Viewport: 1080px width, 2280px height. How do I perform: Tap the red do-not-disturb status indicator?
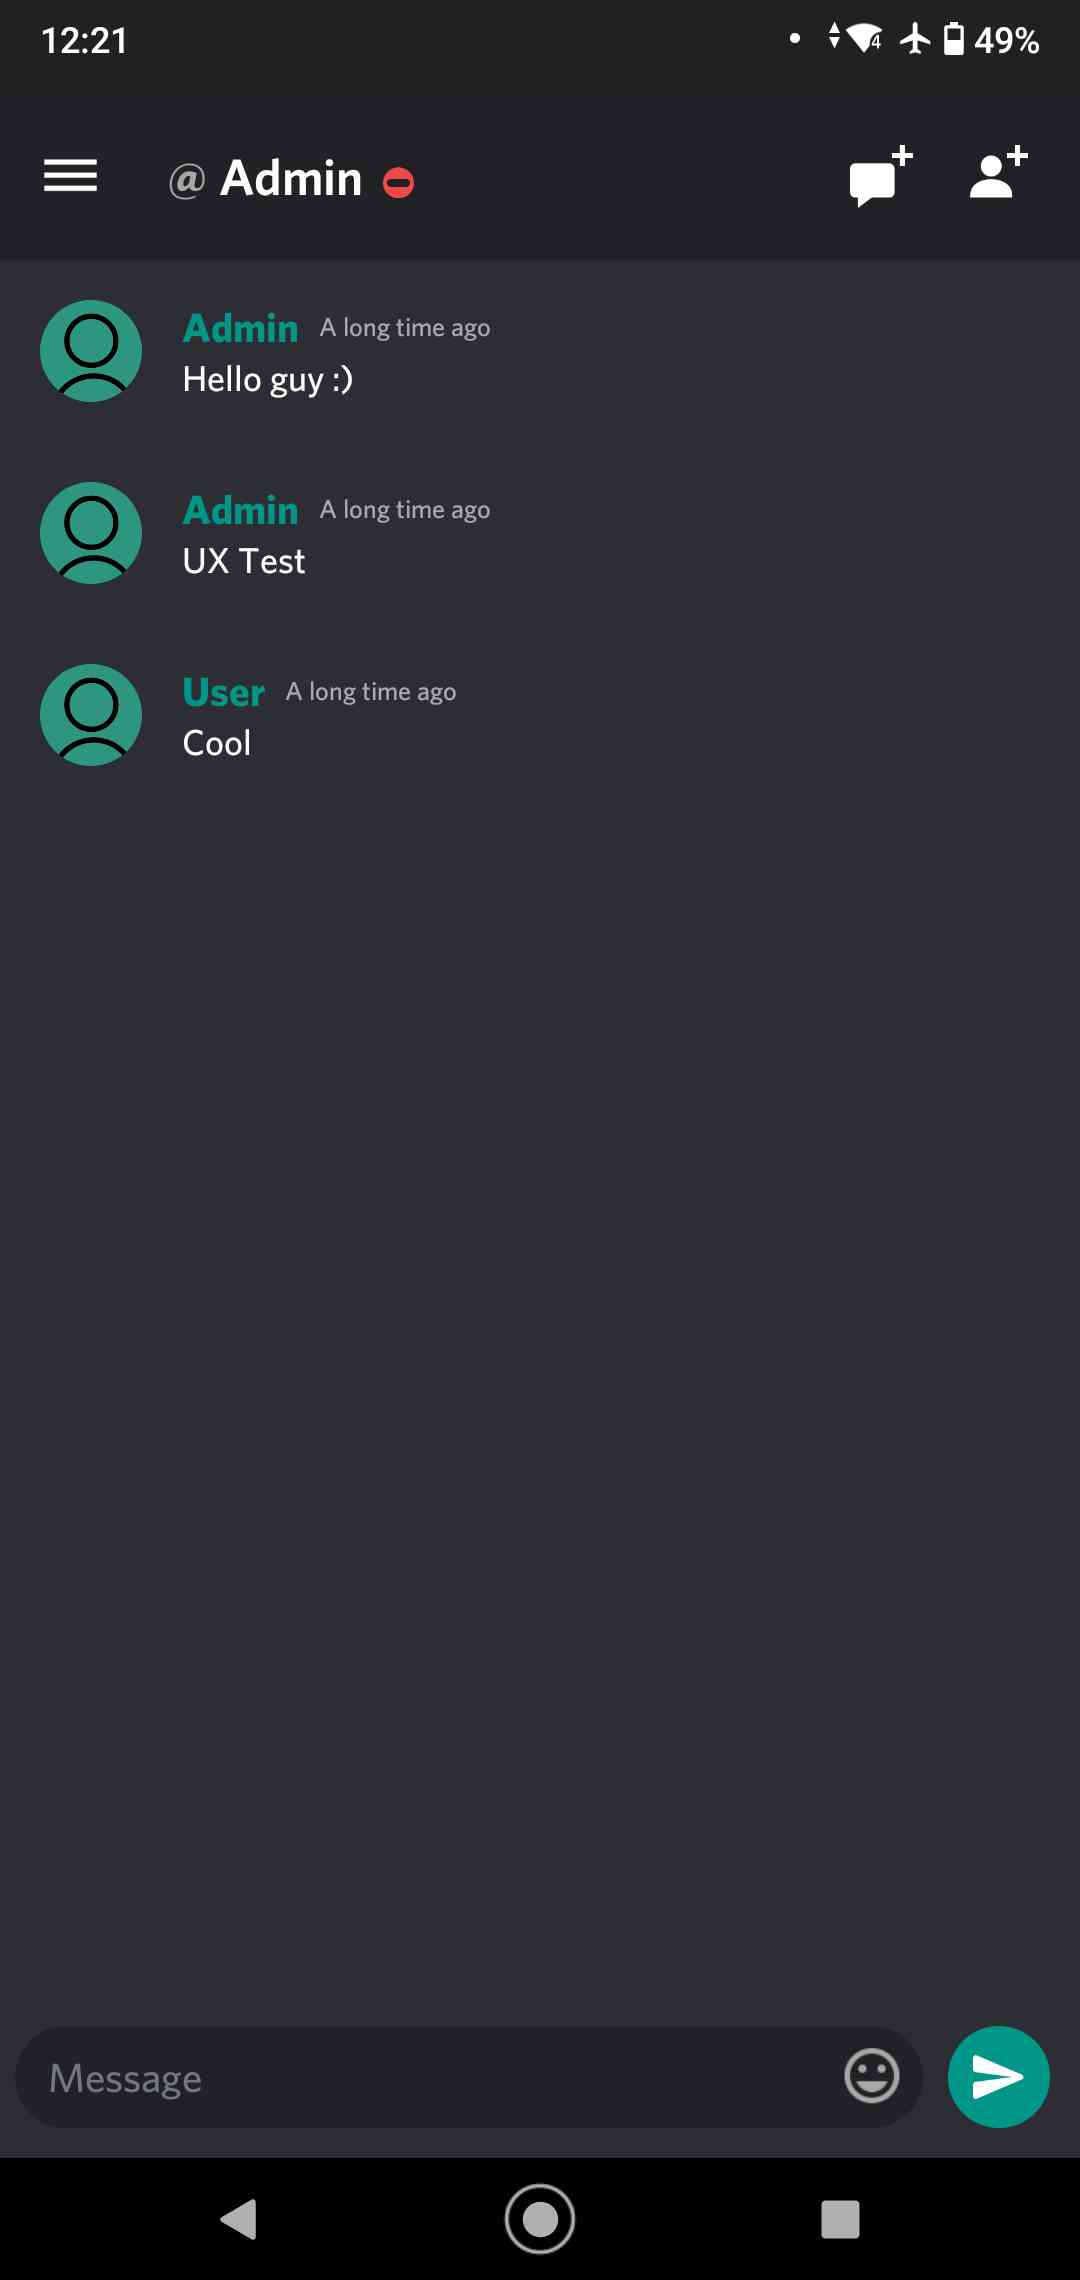pyautogui.click(x=399, y=183)
